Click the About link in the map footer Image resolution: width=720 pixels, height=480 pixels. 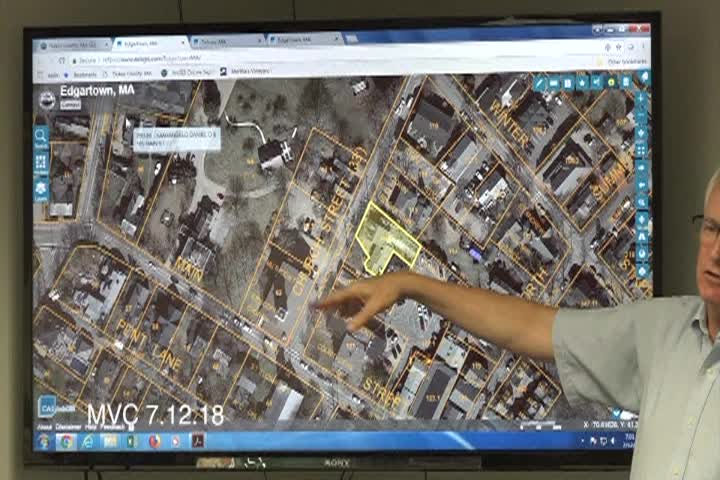[x=45, y=427]
